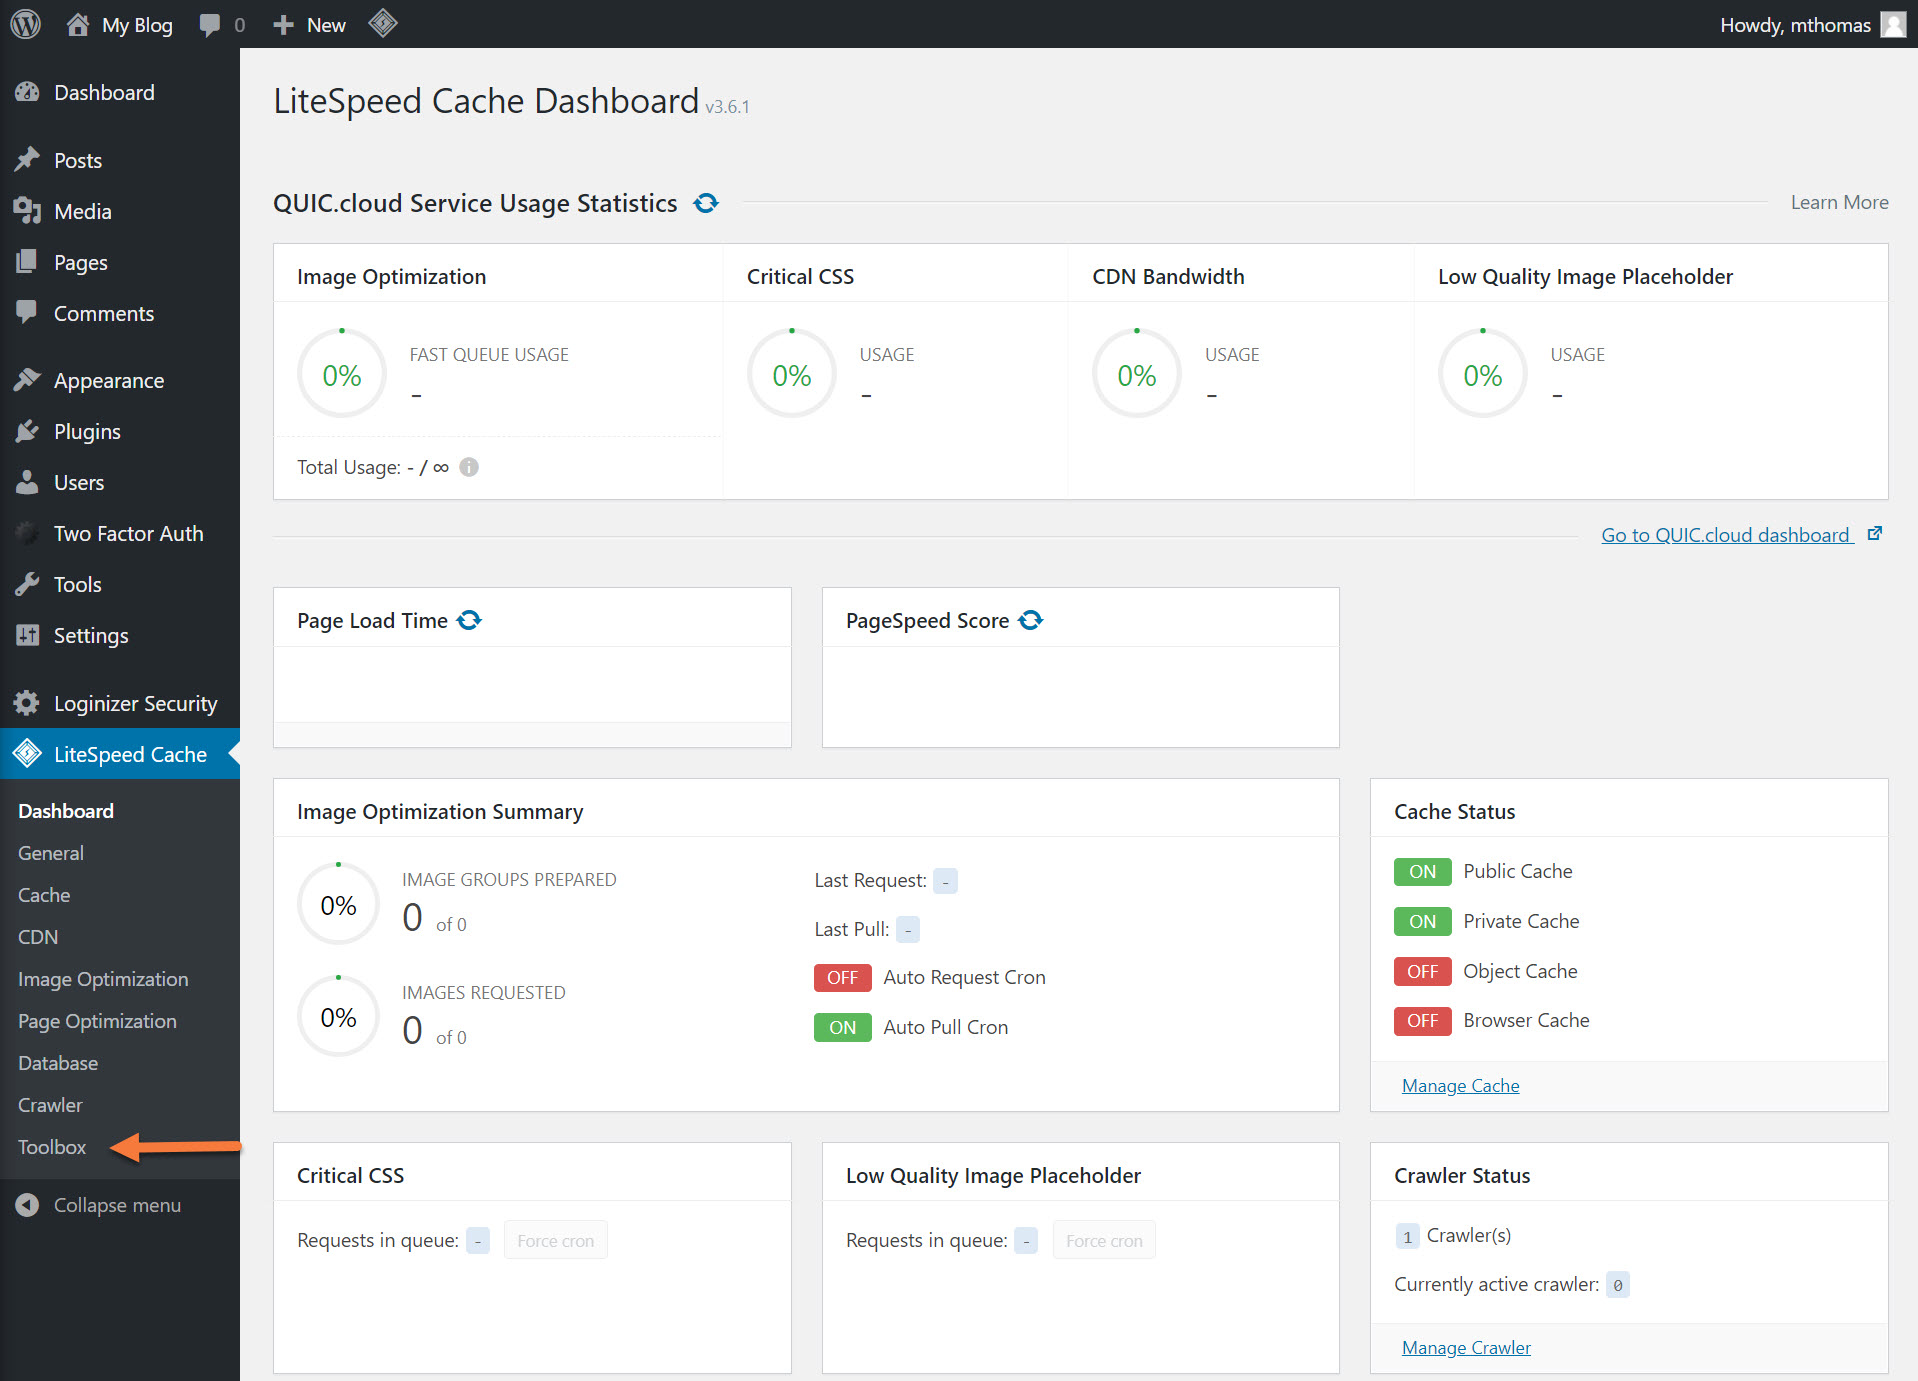Refresh the Page Load Time panel
This screenshot has width=1918, height=1381.
469,620
